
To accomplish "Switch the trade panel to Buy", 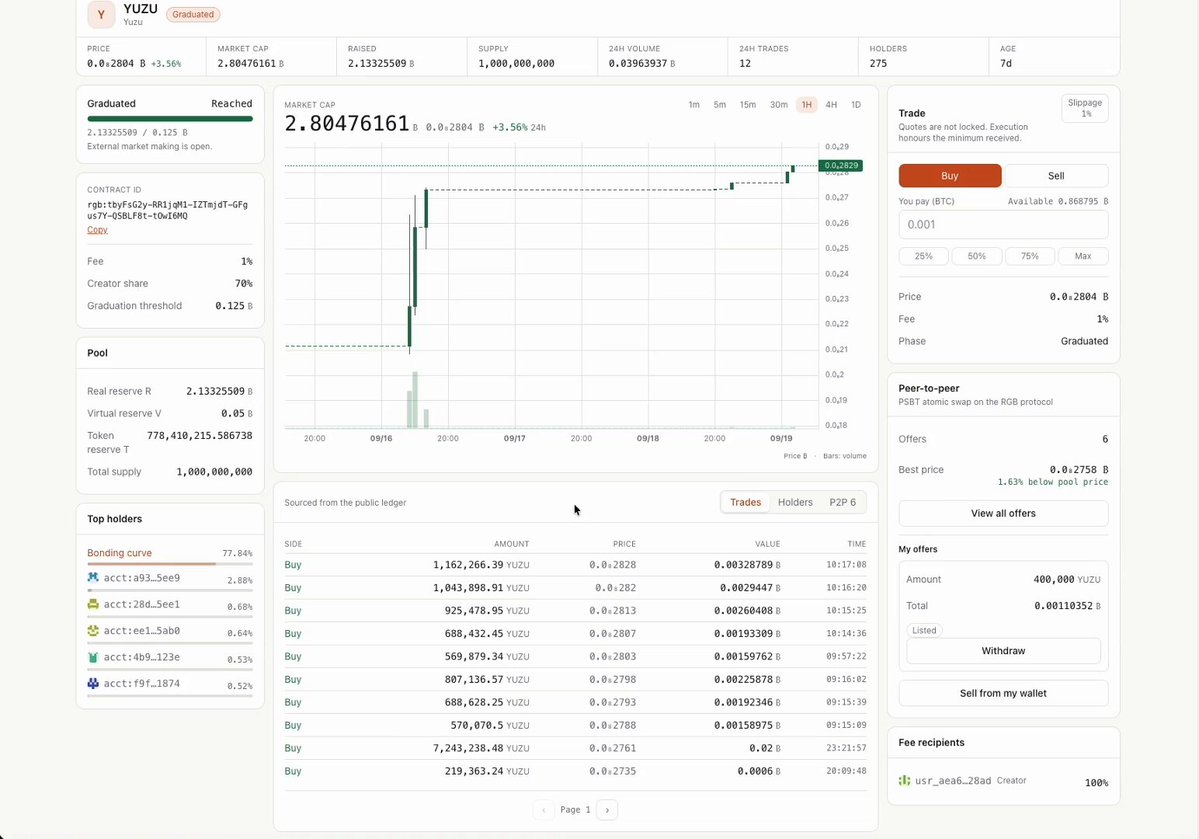I will (x=950, y=175).
